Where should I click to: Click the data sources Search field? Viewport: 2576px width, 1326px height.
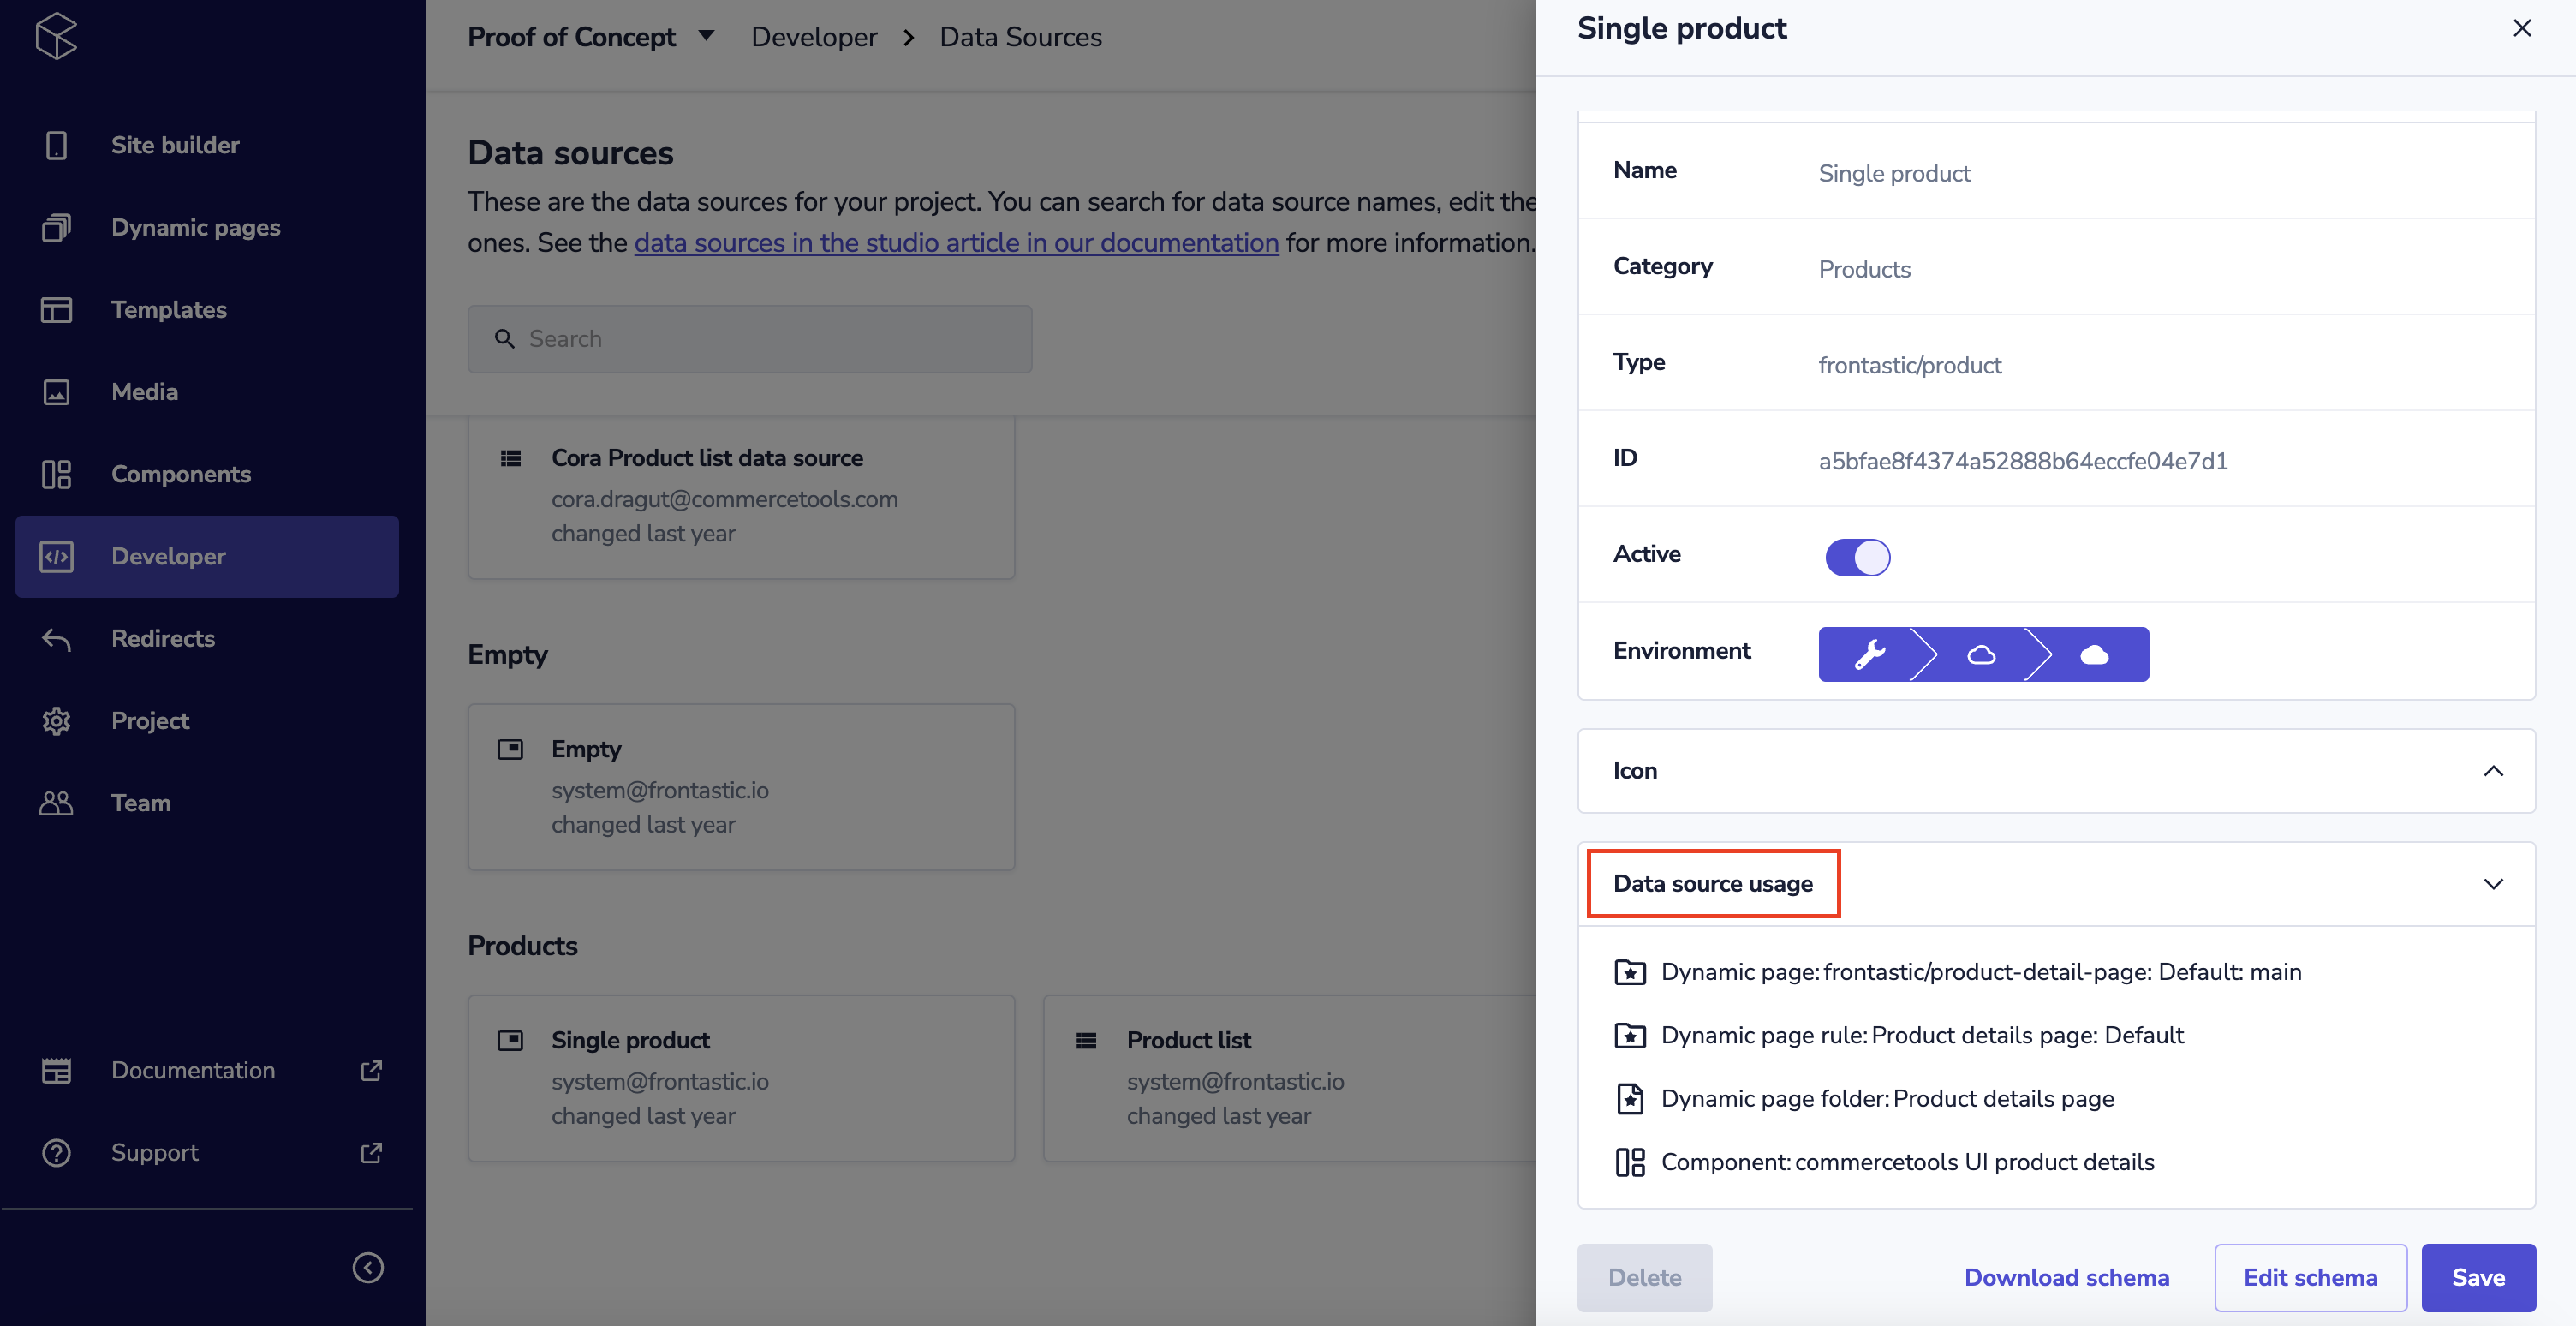[750, 339]
